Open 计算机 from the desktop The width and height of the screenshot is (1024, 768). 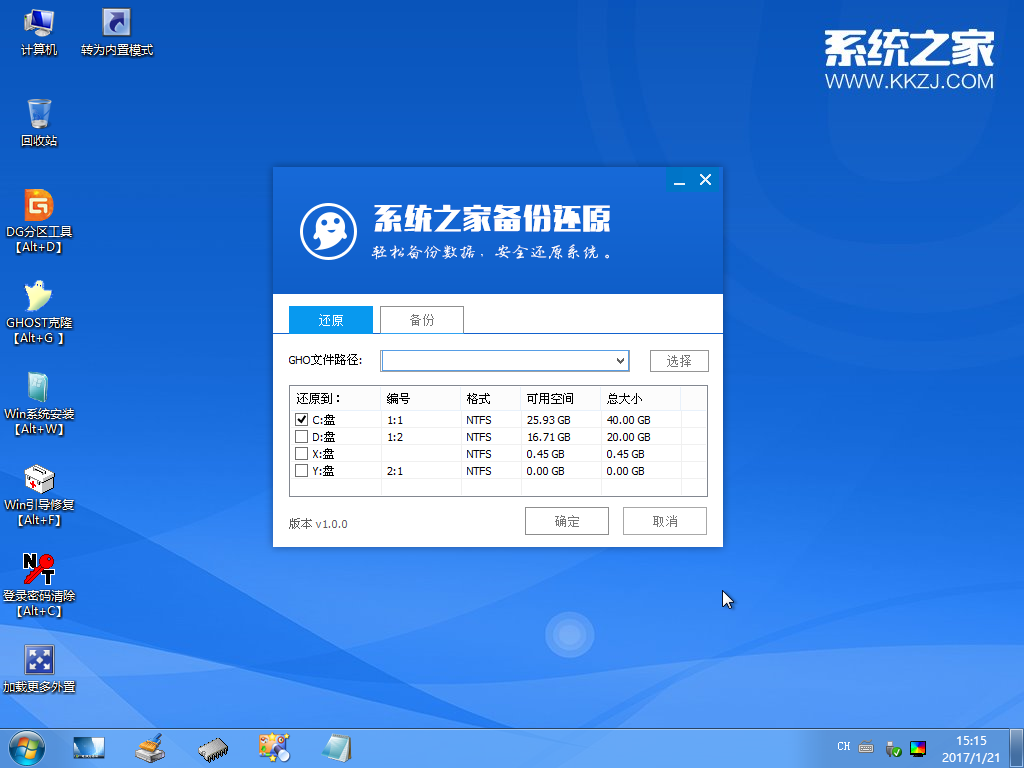[38, 20]
